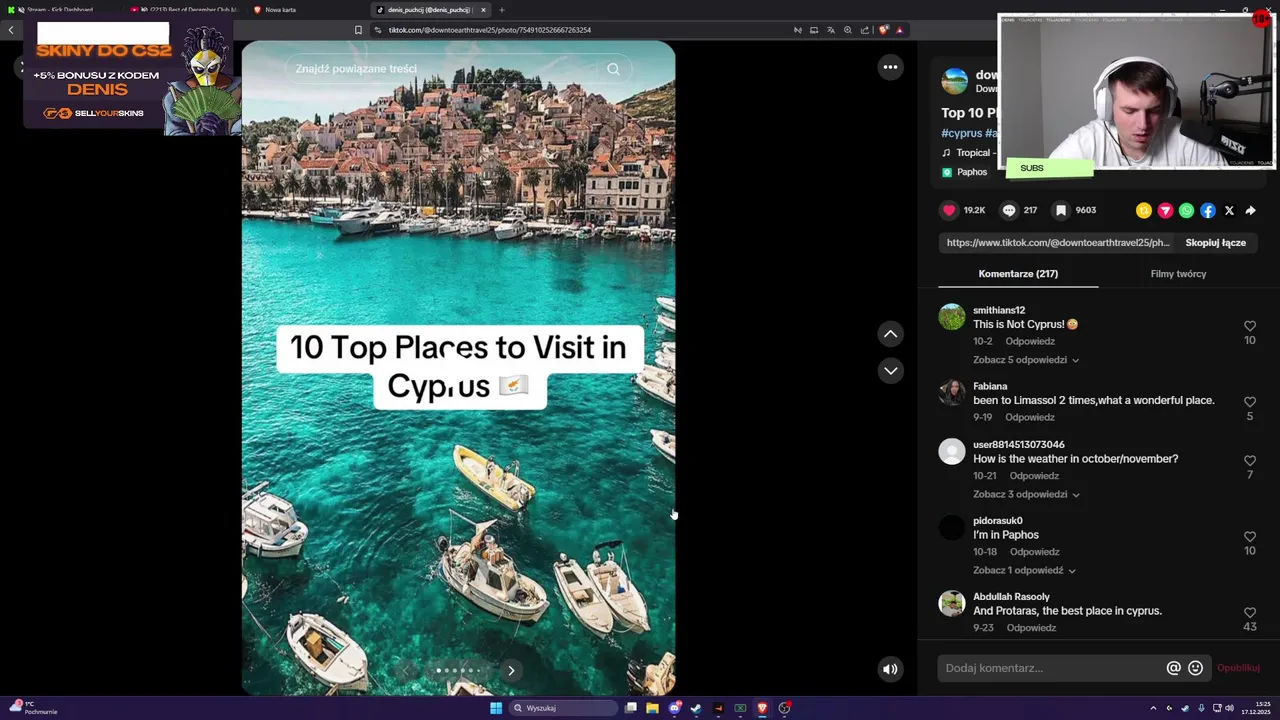Open more share options arrow

point(1250,210)
